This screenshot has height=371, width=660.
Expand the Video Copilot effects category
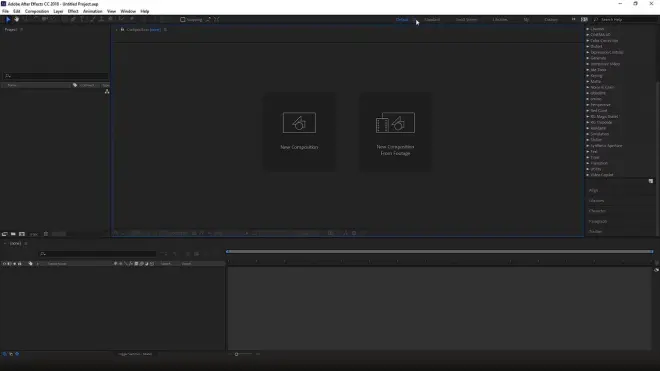[x=588, y=175]
